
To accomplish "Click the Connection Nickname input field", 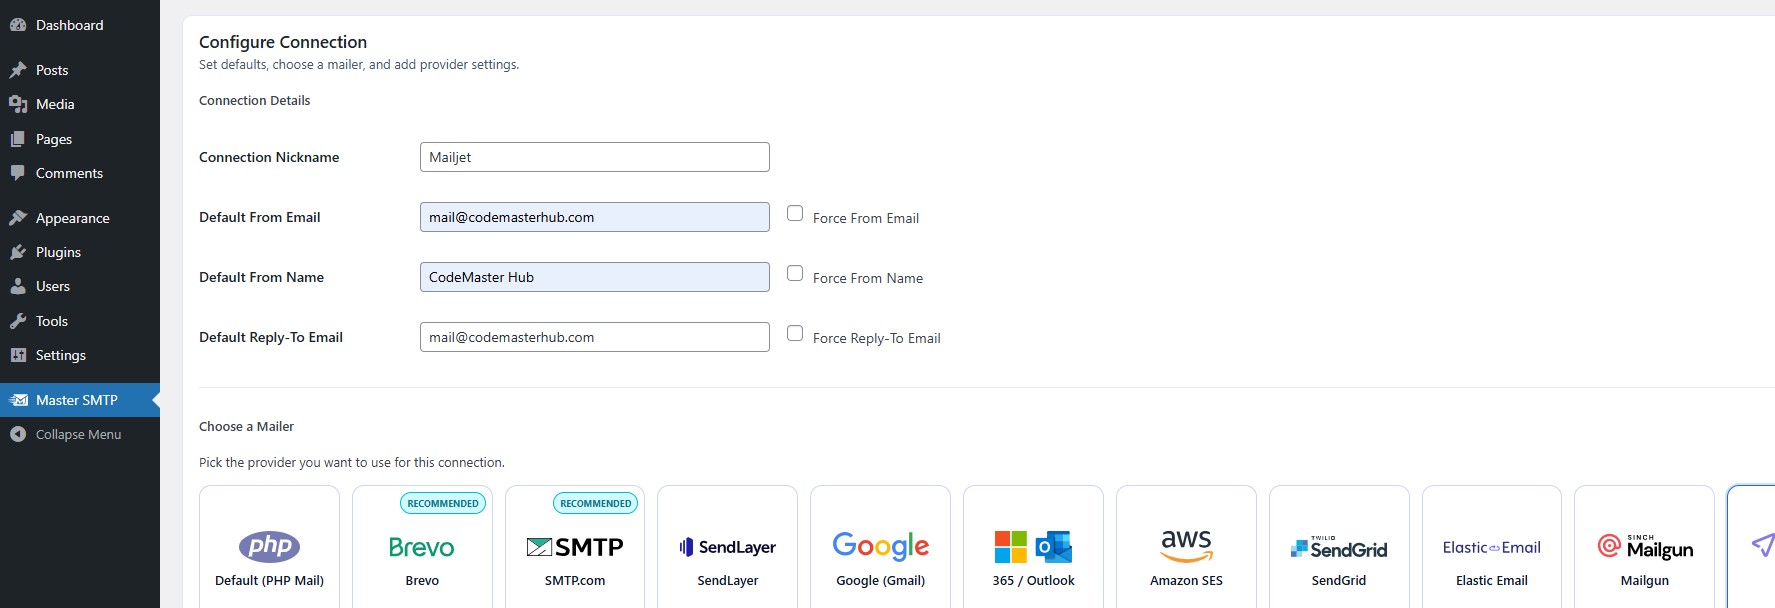I will point(594,157).
